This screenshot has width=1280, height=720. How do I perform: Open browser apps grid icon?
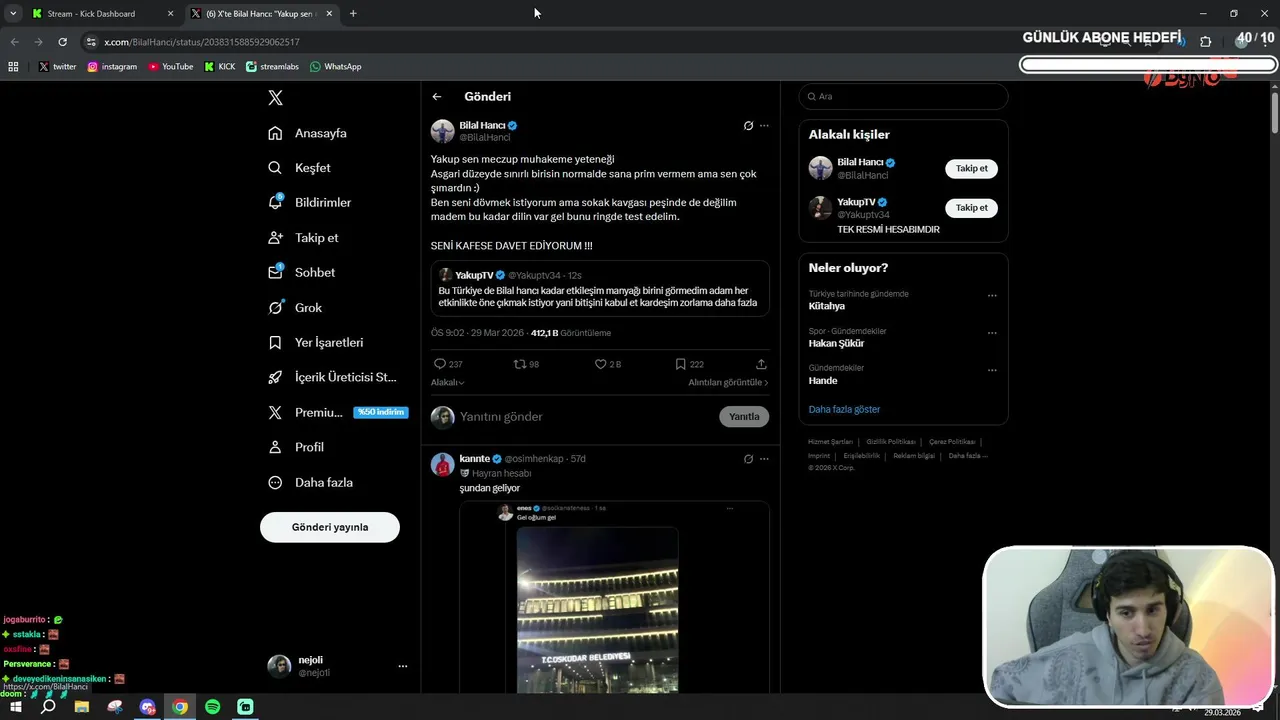[x=13, y=67]
